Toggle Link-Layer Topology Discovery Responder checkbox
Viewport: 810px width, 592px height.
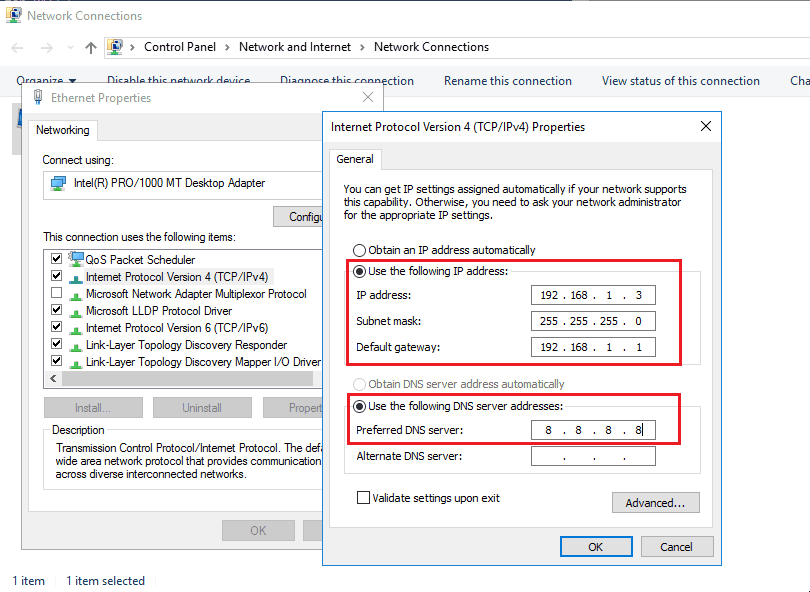[57, 344]
